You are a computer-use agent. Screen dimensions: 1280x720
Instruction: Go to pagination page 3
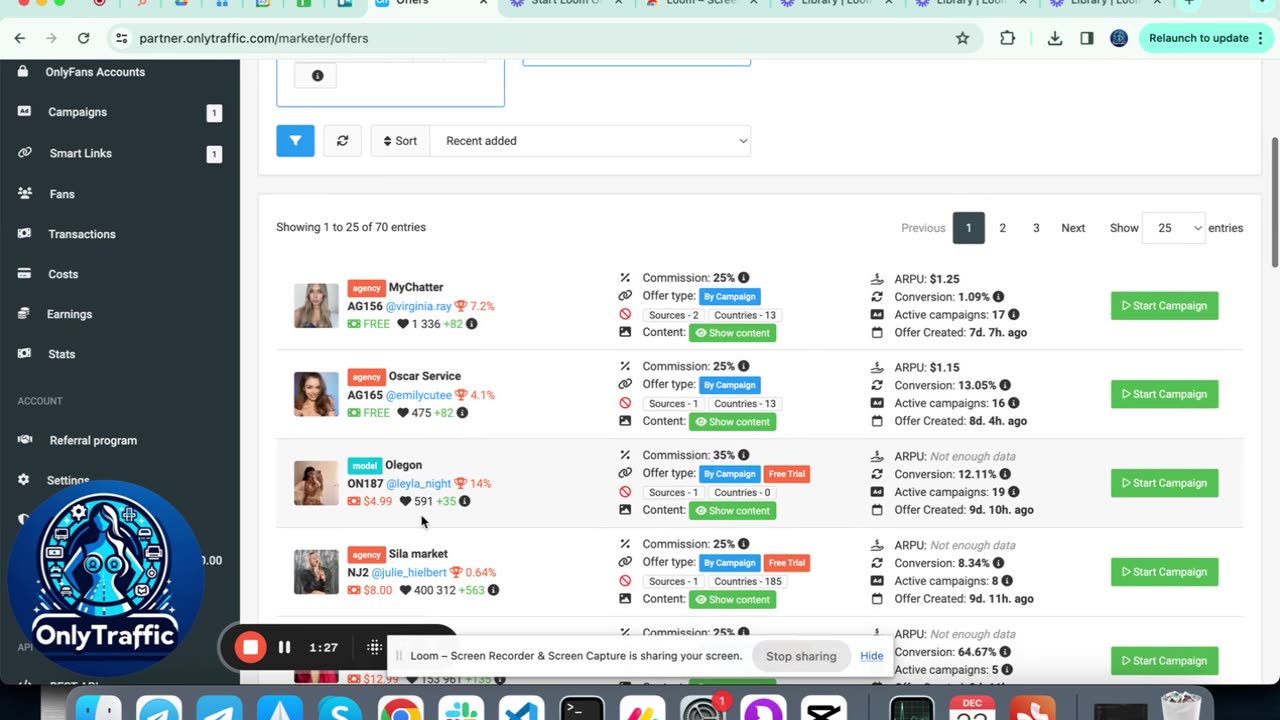[x=1036, y=228]
